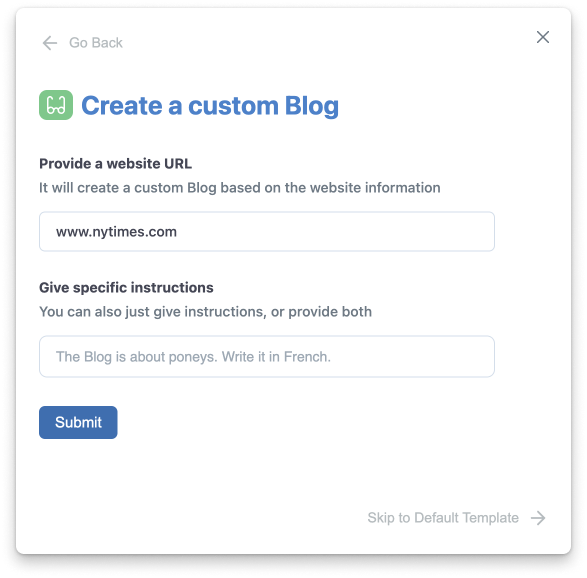Select the Go Back text link

click(x=96, y=43)
